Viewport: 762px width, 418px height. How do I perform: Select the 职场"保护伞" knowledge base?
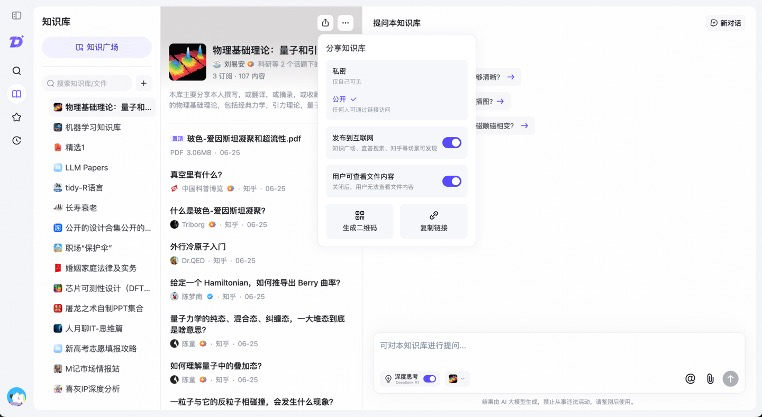(x=103, y=248)
